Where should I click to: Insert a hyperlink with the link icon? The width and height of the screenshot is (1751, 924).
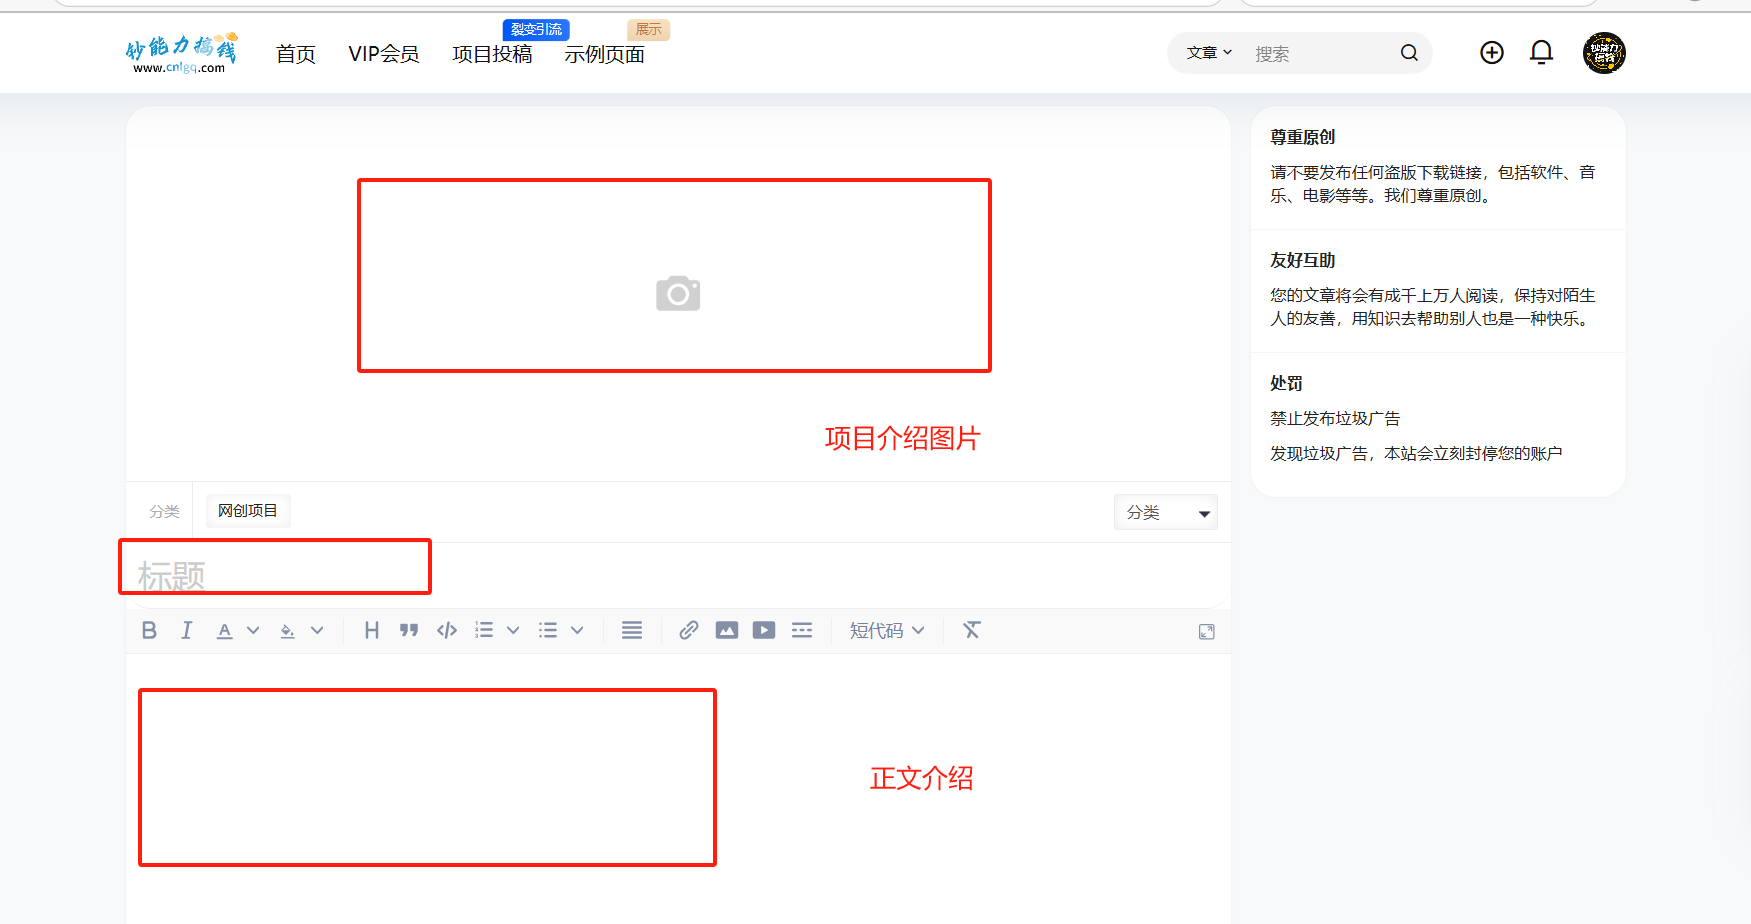688,630
